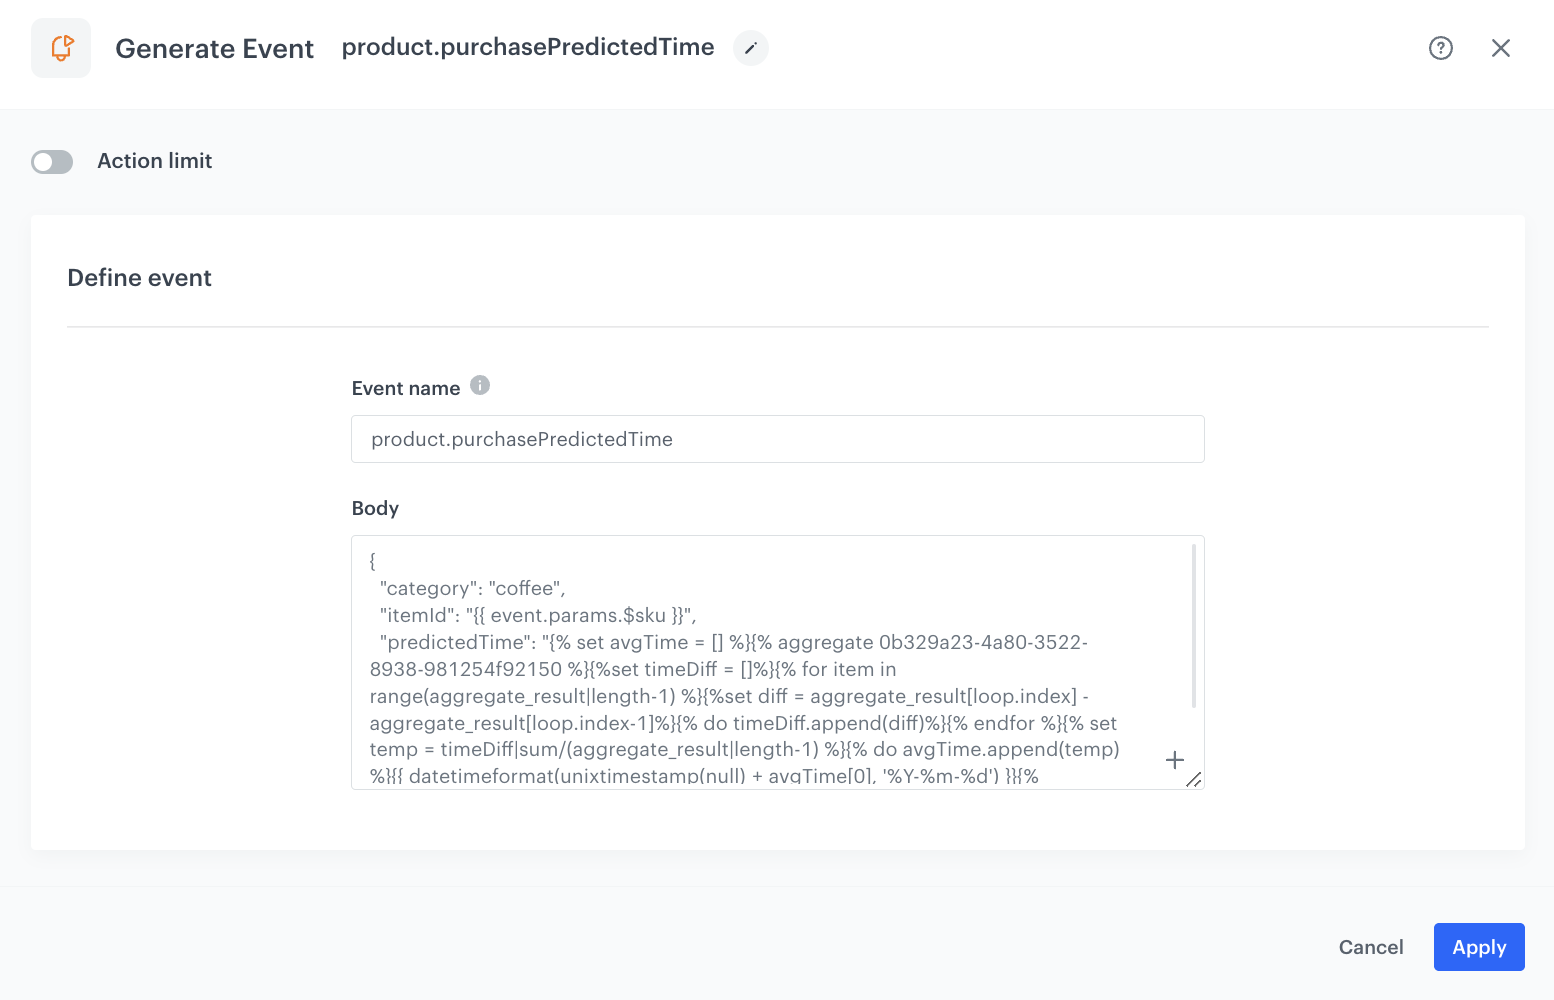Click the itemId line in the Body
The height and width of the screenshot is (1000, 1554).
tap(535, 615)
